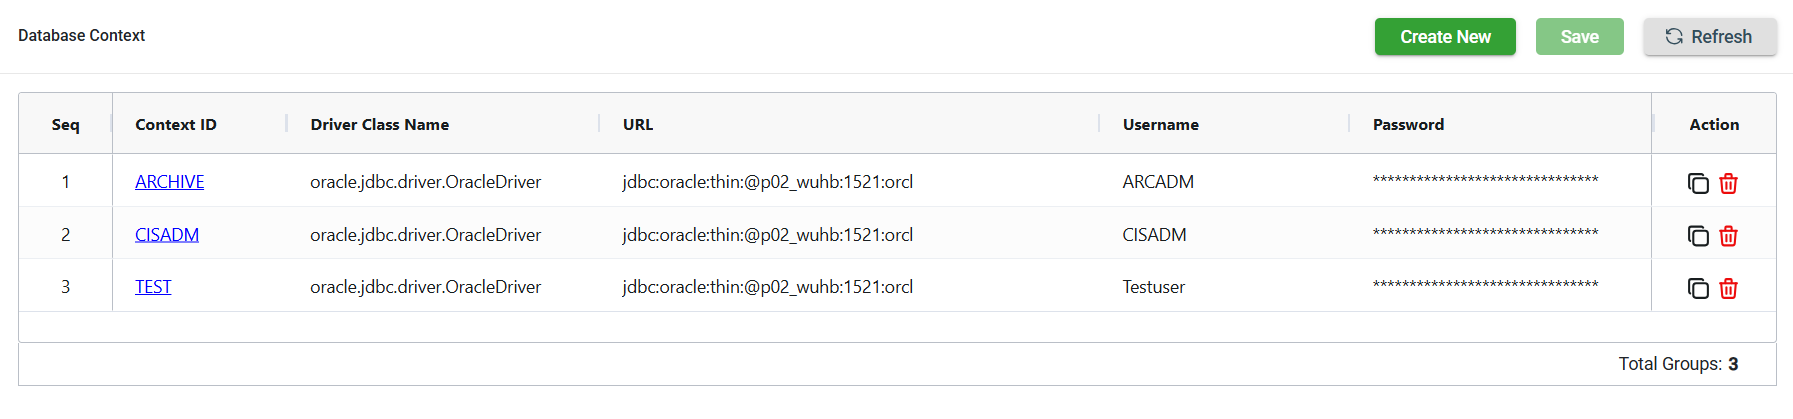
Task: Click the Username column header
Action: pyautogui.click(x=1160, y=125)
